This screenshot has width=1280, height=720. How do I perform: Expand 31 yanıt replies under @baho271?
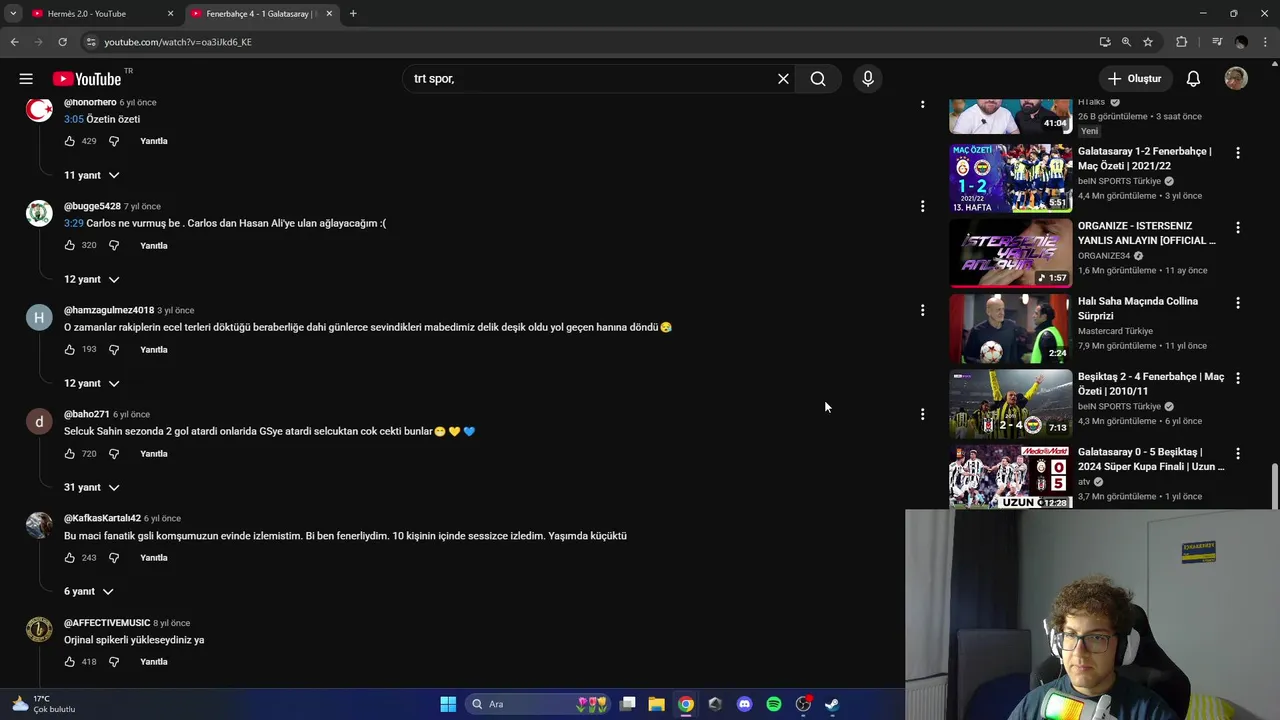tap(91, 487)
